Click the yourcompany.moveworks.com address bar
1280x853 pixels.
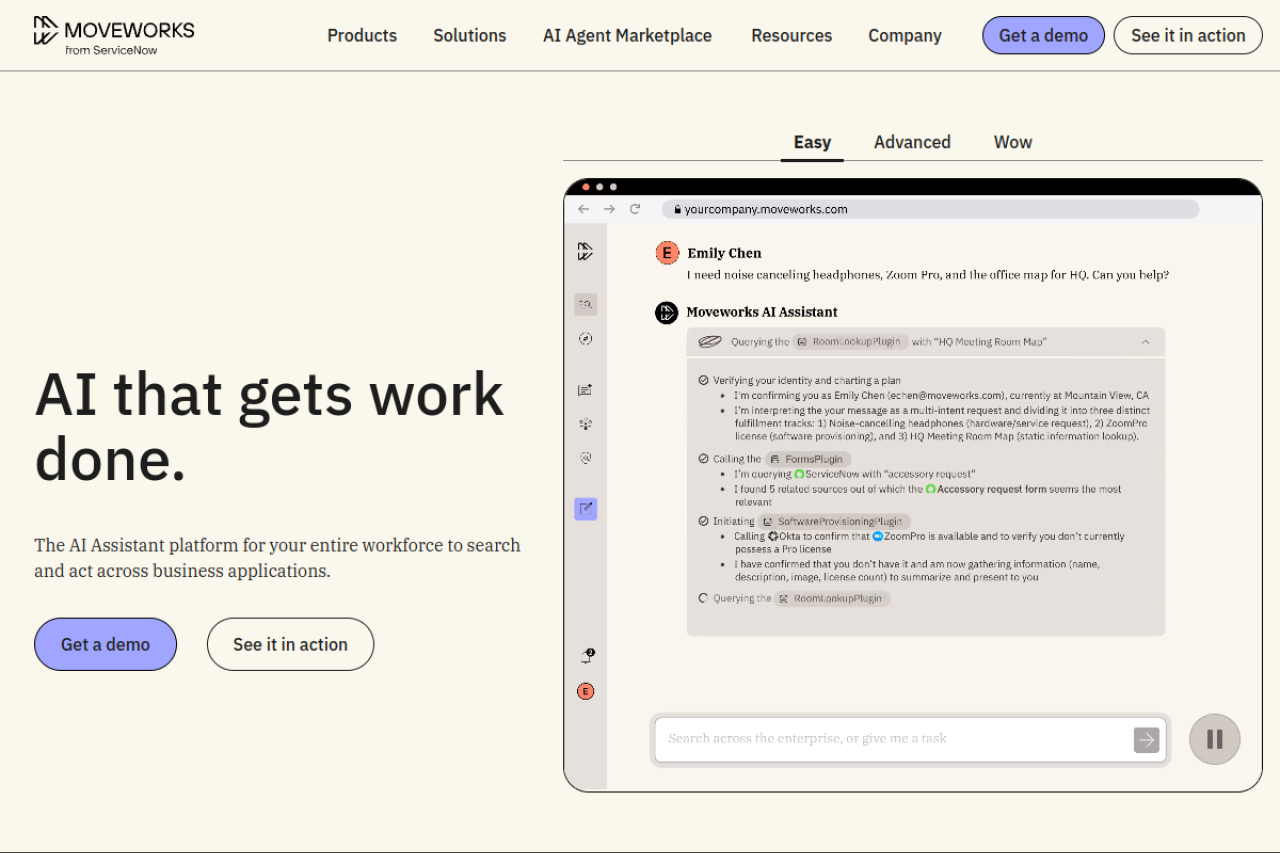coord(930,209)
